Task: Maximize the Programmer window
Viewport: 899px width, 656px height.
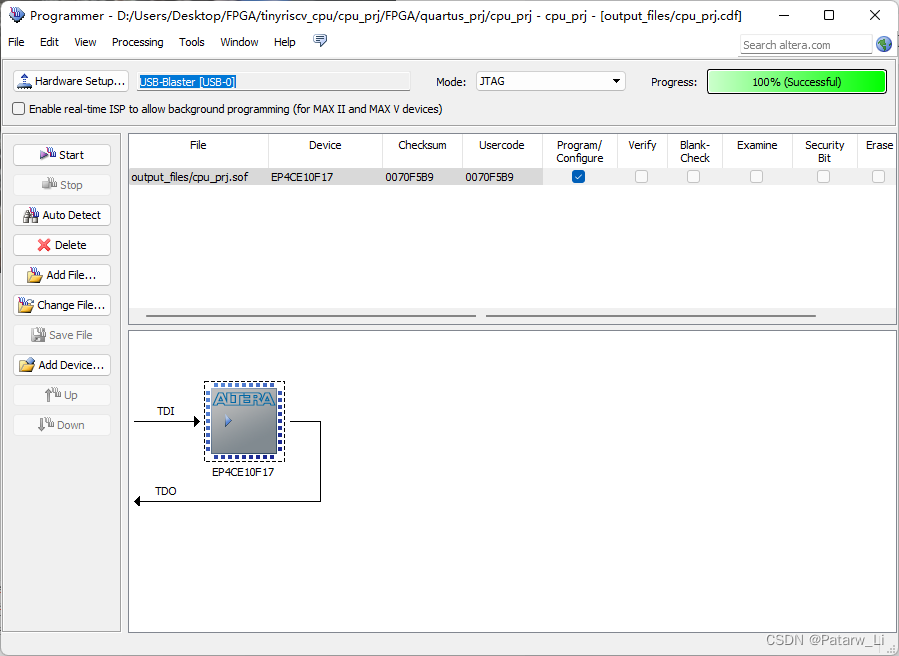Action: 829,15
